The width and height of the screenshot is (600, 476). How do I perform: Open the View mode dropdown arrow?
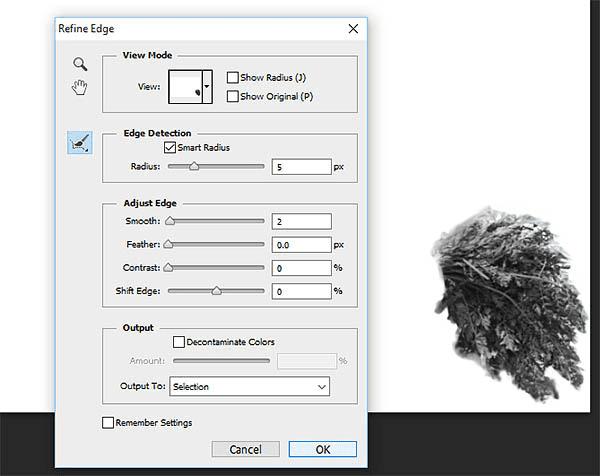[x=207, y=86]
